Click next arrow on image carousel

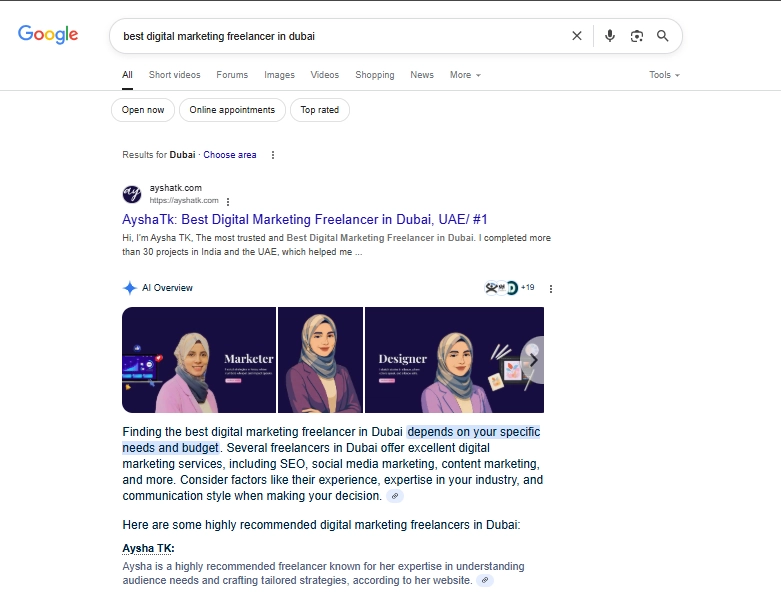[x=533, y=360]
